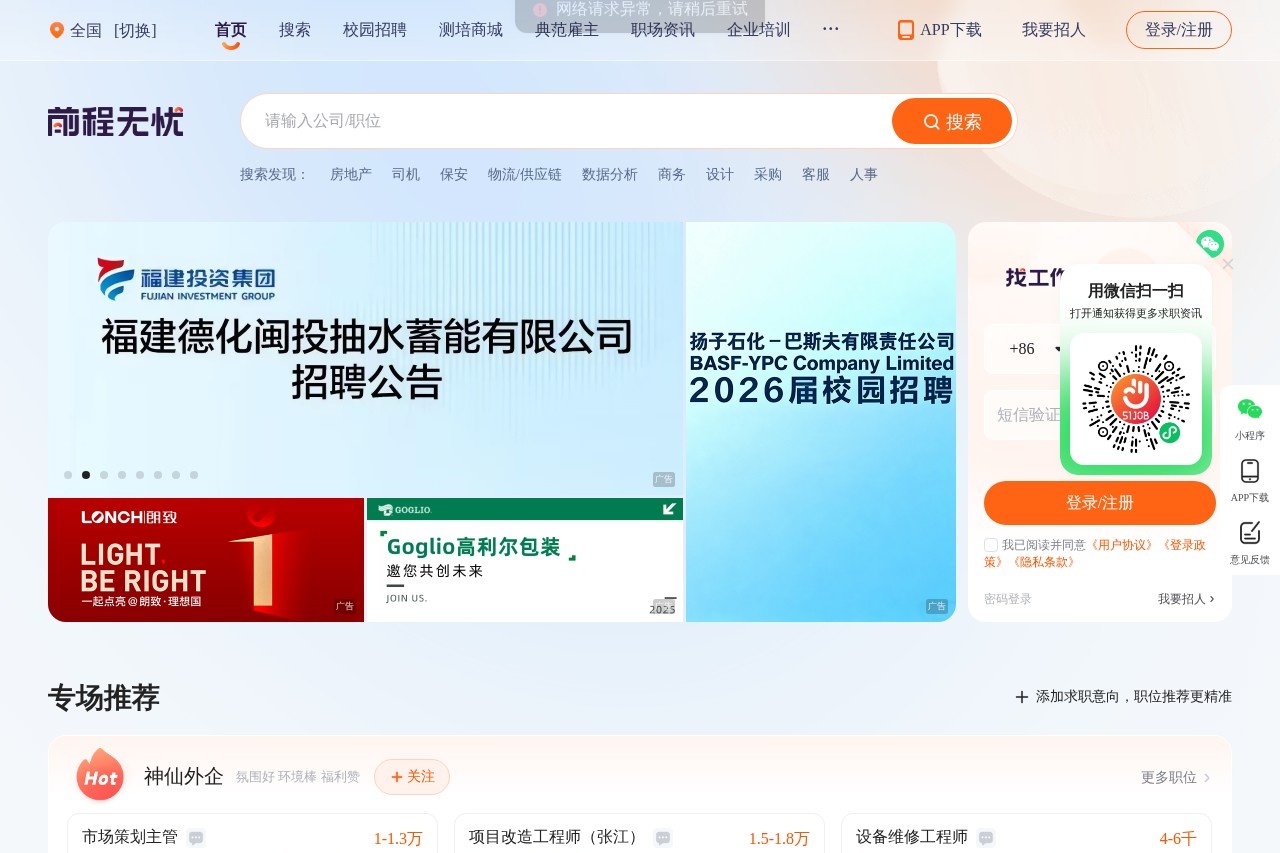Click the Hot flame icon in 专场推荐
1280x853 pixels.
tap(100, 775)
